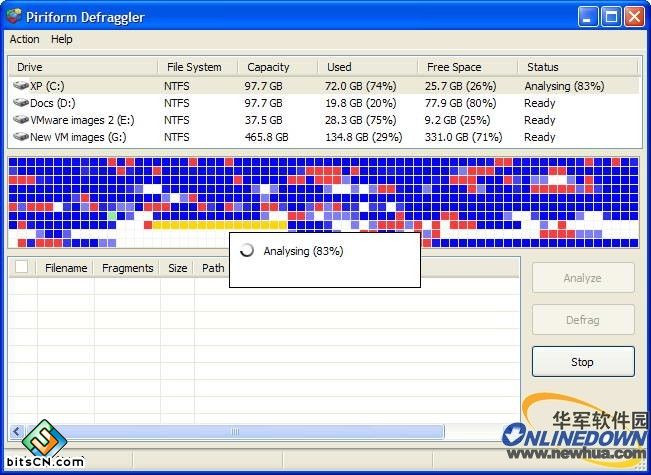This screenshot has width=651, height=475.
Task: Maximize the Defraggler window
Action: coord(612,16)
